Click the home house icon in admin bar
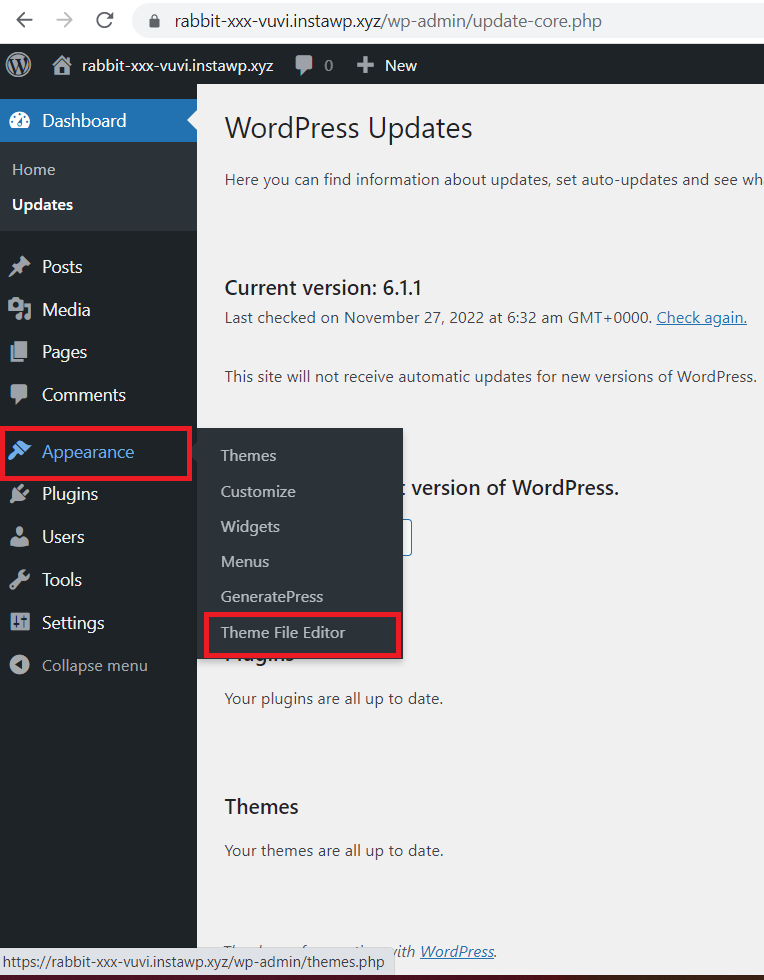Screen dimensions: 764x980 [x=61, y=65]
